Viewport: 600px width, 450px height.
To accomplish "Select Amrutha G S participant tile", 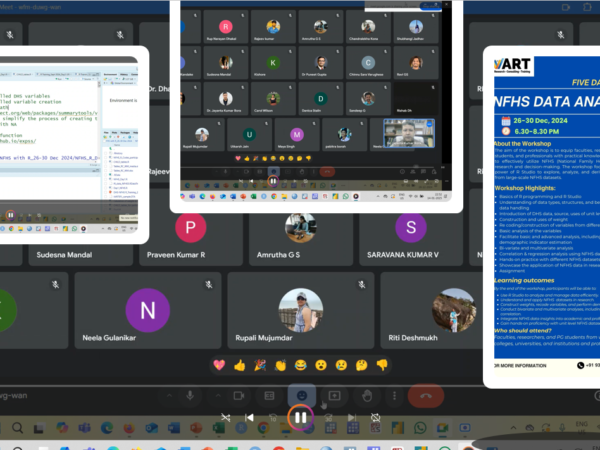I will point(301,239).
